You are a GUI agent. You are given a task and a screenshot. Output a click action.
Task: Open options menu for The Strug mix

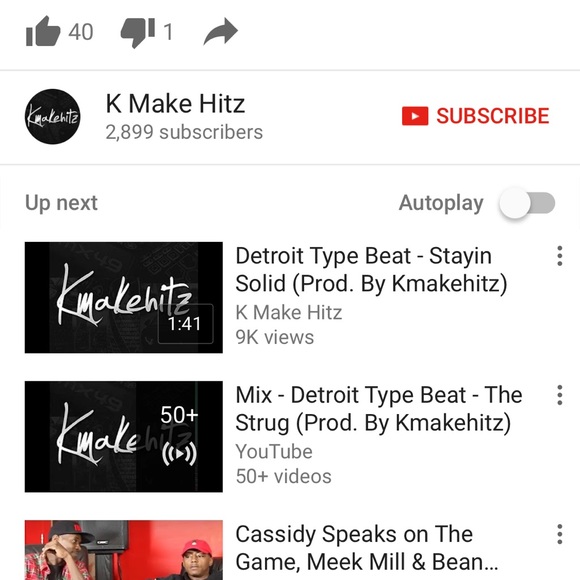(x=560, y=395)
